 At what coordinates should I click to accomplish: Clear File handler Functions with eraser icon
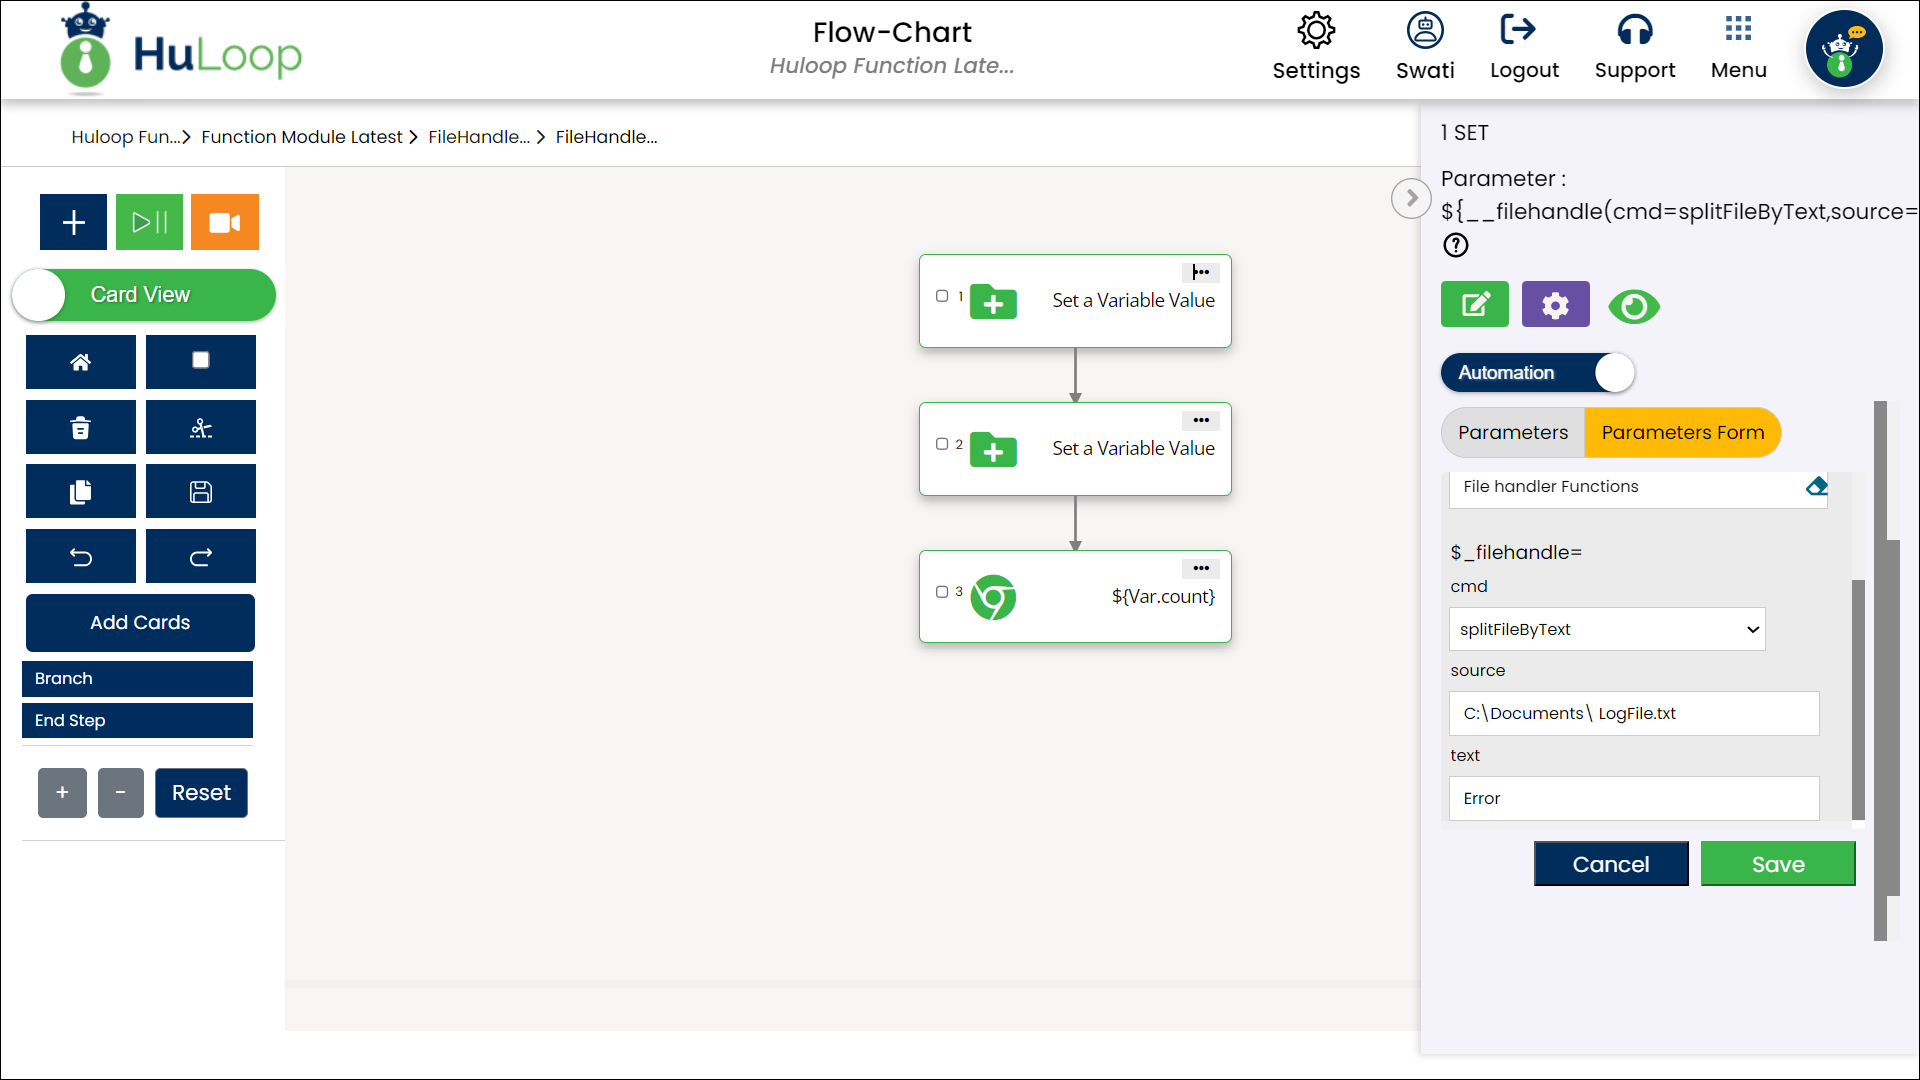pyautogui.click(x=1817, y=487)
